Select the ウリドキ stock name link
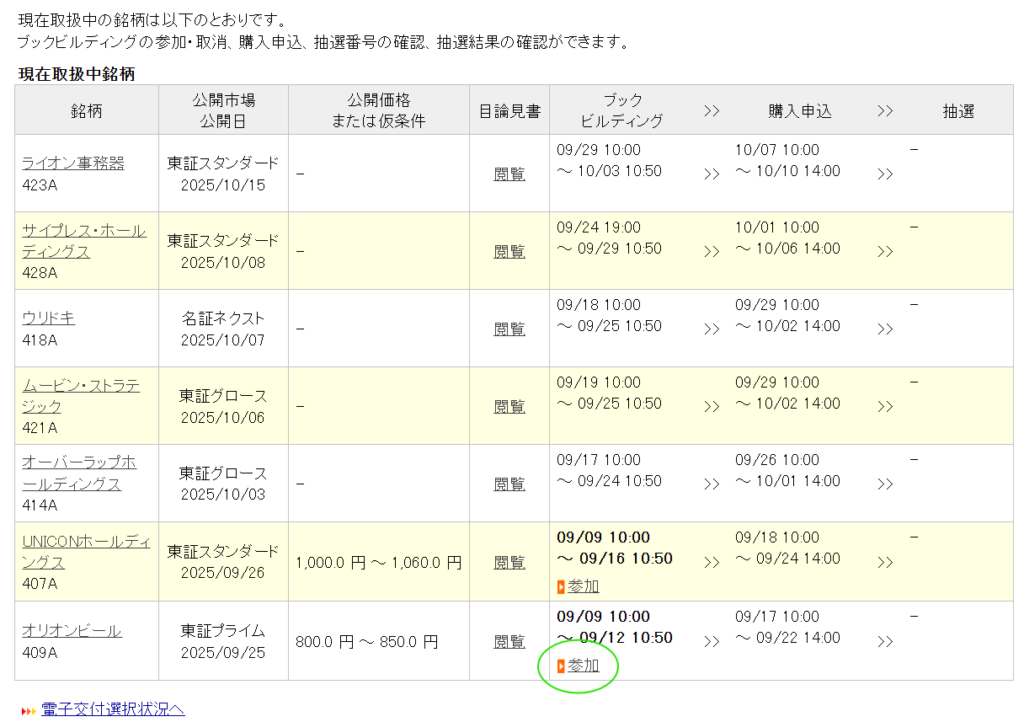Viewport: 1024px width, 722px height. tap(48, 318)
